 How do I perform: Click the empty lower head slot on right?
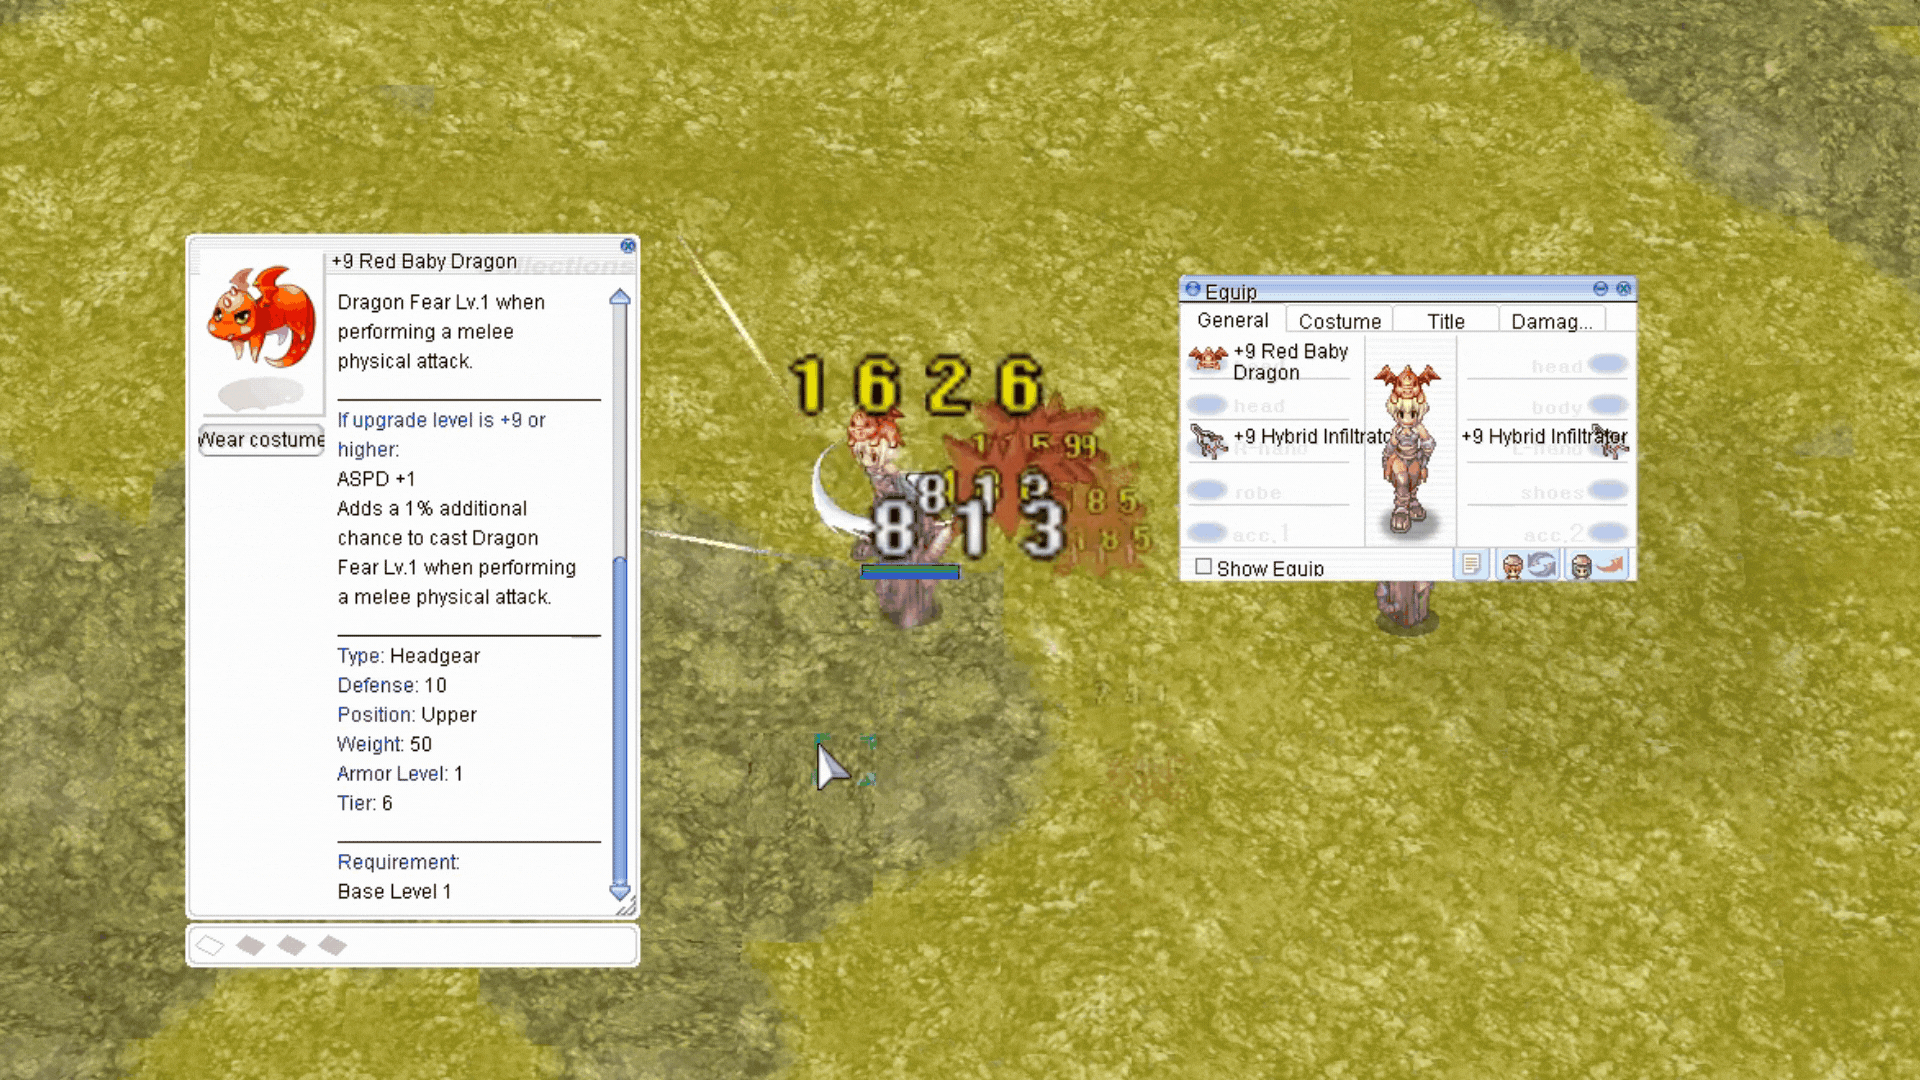coord(1607,364)
